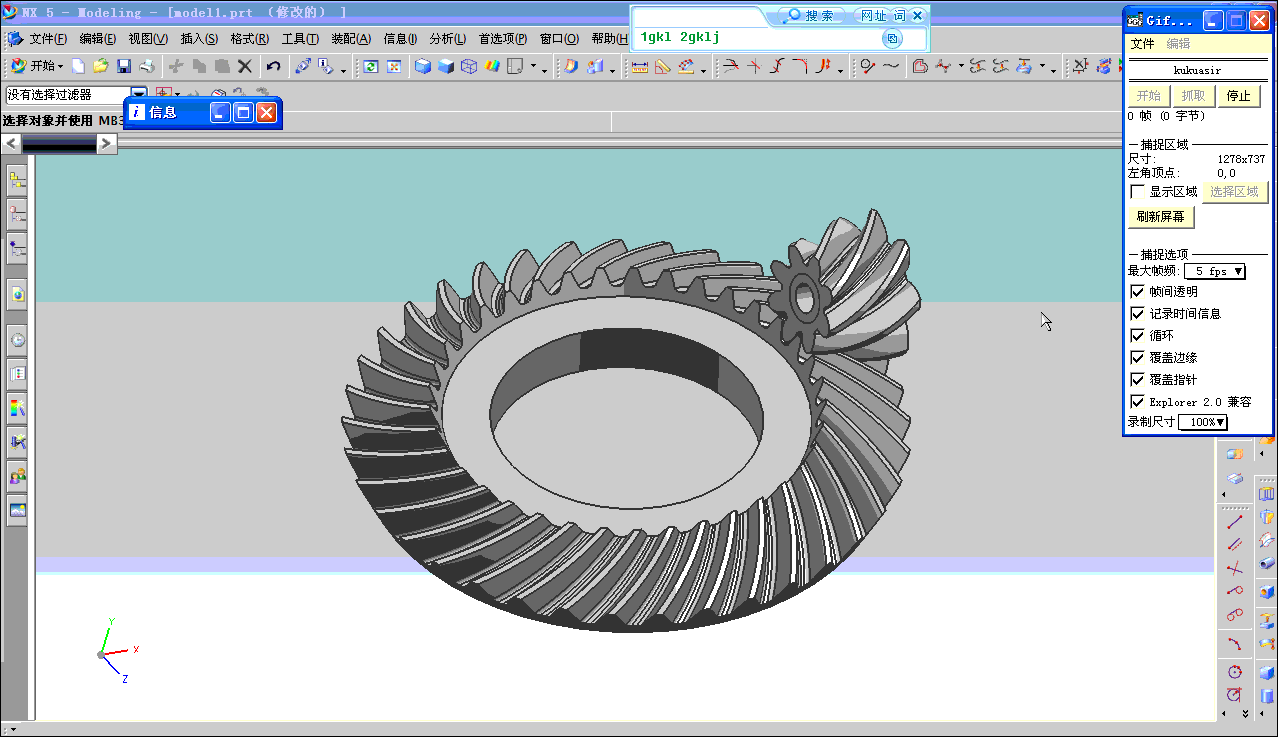Open the History clock sidebar tab
1278x737 pixels.
18,340
